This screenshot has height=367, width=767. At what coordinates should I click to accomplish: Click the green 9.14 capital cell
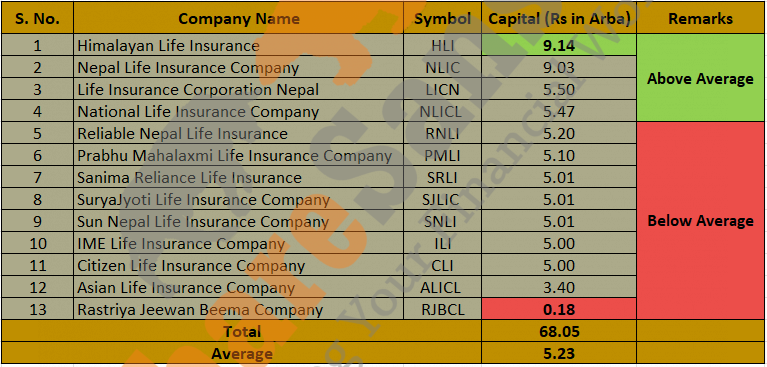pos(559,46)
